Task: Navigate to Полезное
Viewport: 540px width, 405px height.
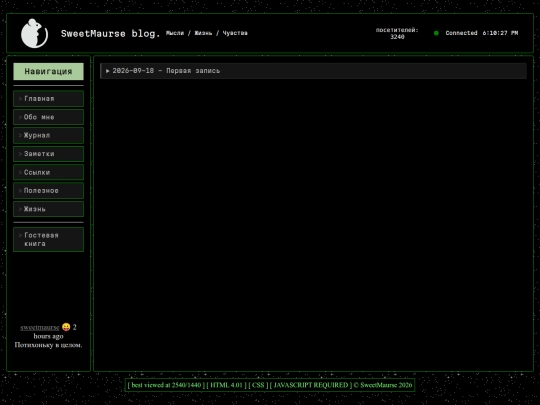Action: (x=48, y=190)
